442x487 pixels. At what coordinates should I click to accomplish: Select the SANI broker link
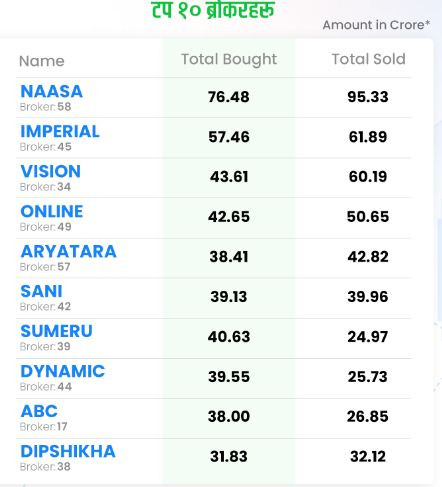[x=41, y=291]
